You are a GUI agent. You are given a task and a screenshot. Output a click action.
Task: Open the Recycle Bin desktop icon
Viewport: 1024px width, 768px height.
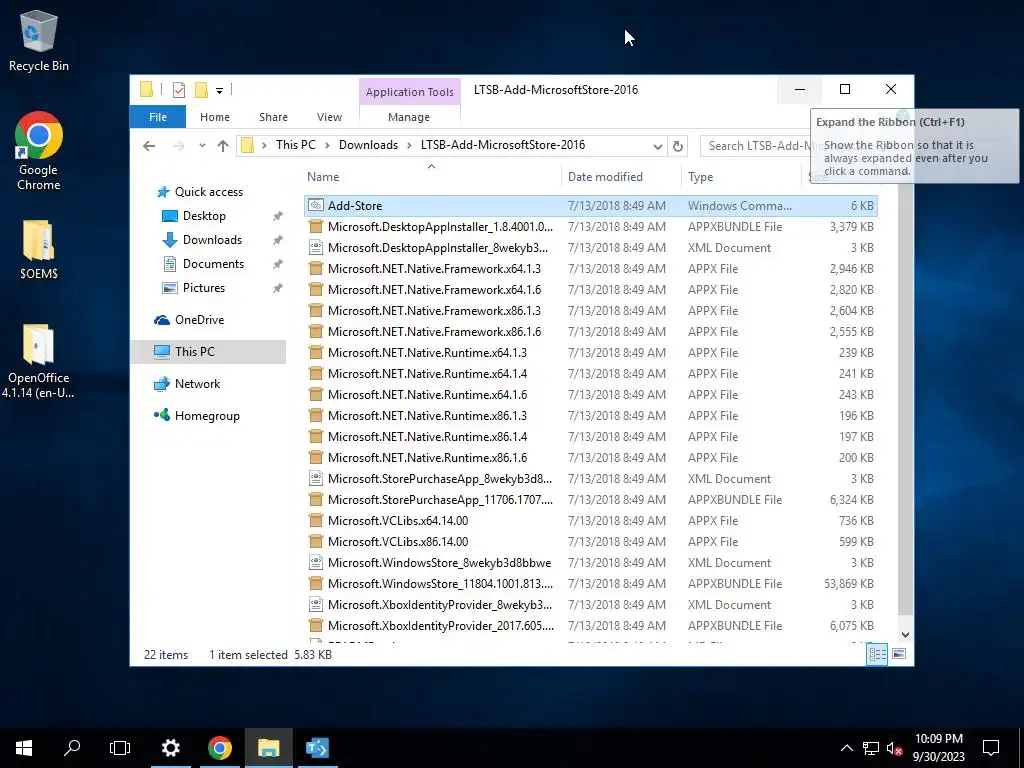click(x=39, y=41)
